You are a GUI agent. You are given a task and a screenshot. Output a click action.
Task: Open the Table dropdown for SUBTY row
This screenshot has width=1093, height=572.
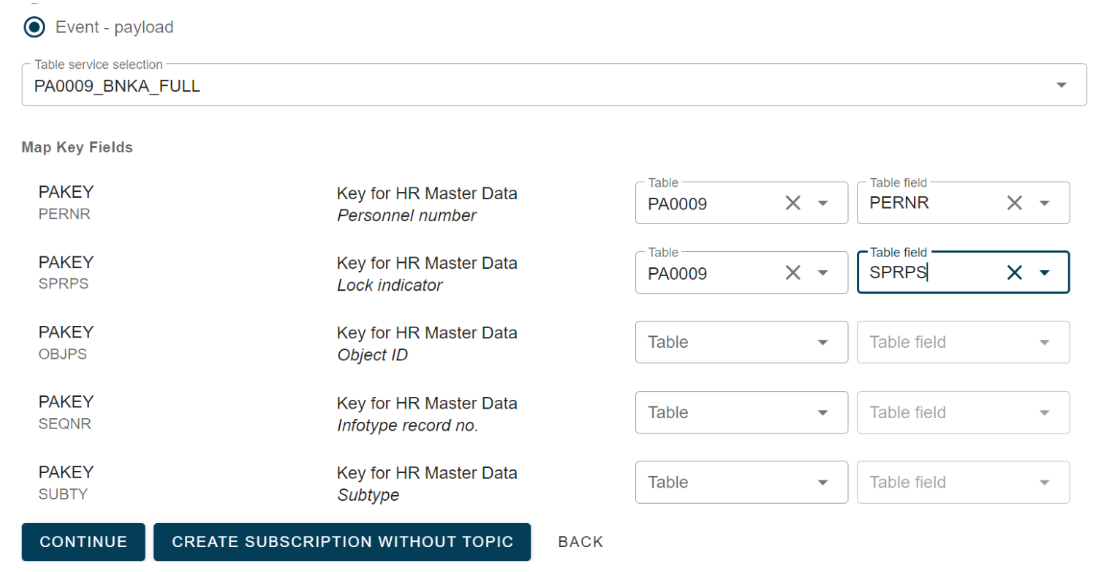[x=740, y=482]
